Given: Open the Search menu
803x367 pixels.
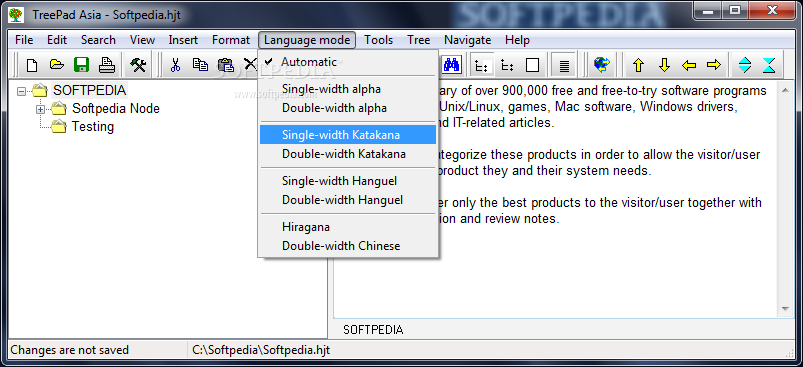Looking at the screenshot, I should [x=98, y=40].
